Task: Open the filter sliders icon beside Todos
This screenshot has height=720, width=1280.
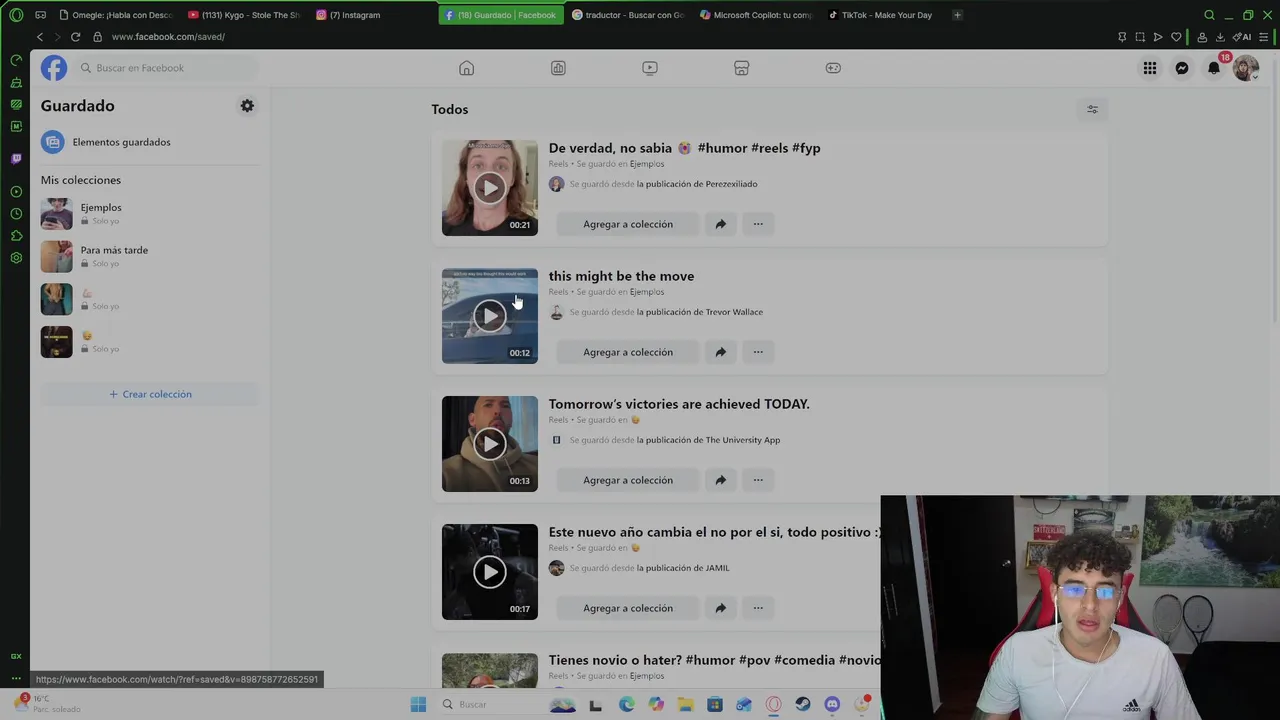Action: pyautogui.click(x=1092, y=109)
